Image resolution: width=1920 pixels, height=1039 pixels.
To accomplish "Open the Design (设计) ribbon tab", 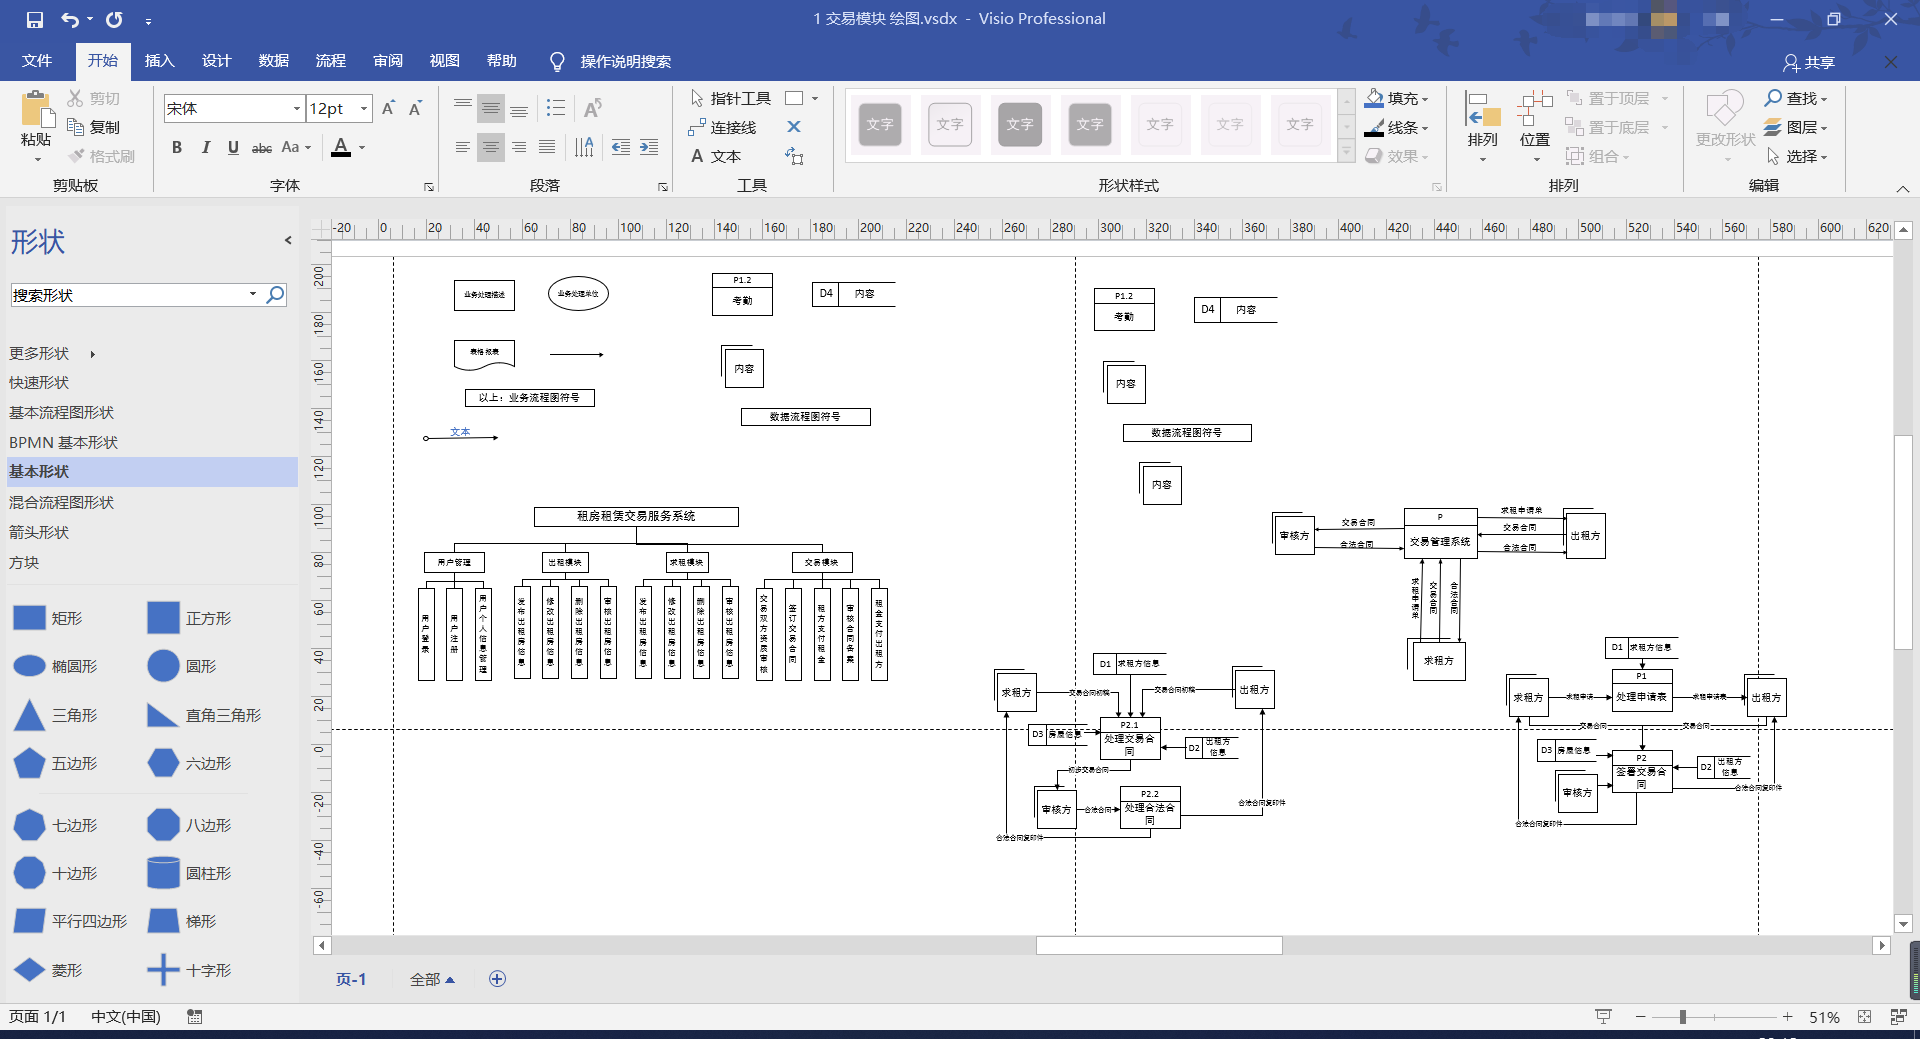I will pos(216,61).
